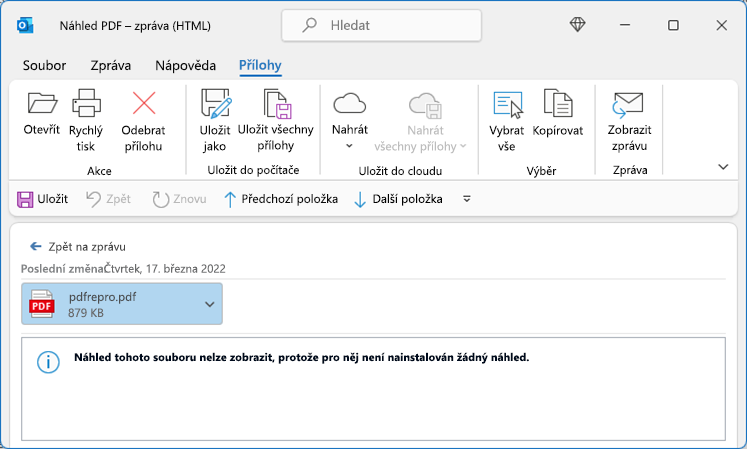Click the Outlook app icon
The image size is (747, 449).
click(25, 25)
